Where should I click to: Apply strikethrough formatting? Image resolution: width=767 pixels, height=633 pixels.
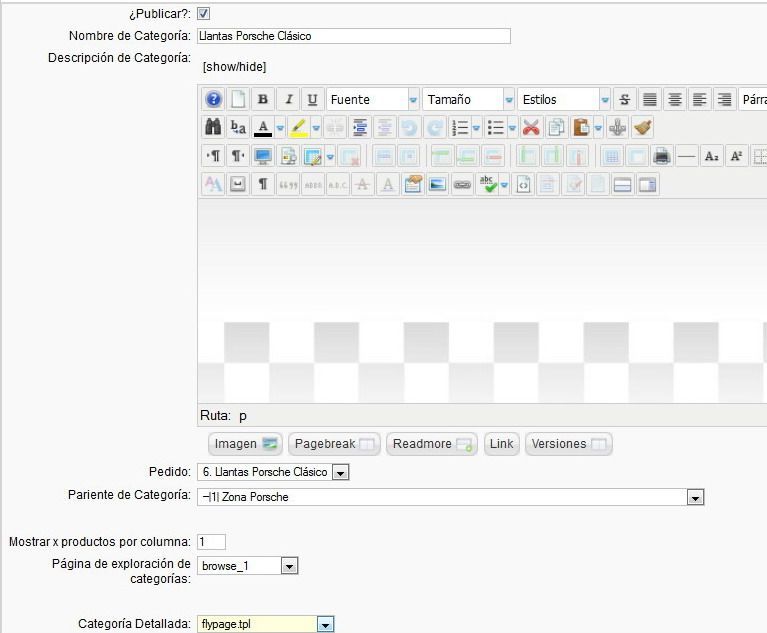pyautogui.click(x=625, y=99)
